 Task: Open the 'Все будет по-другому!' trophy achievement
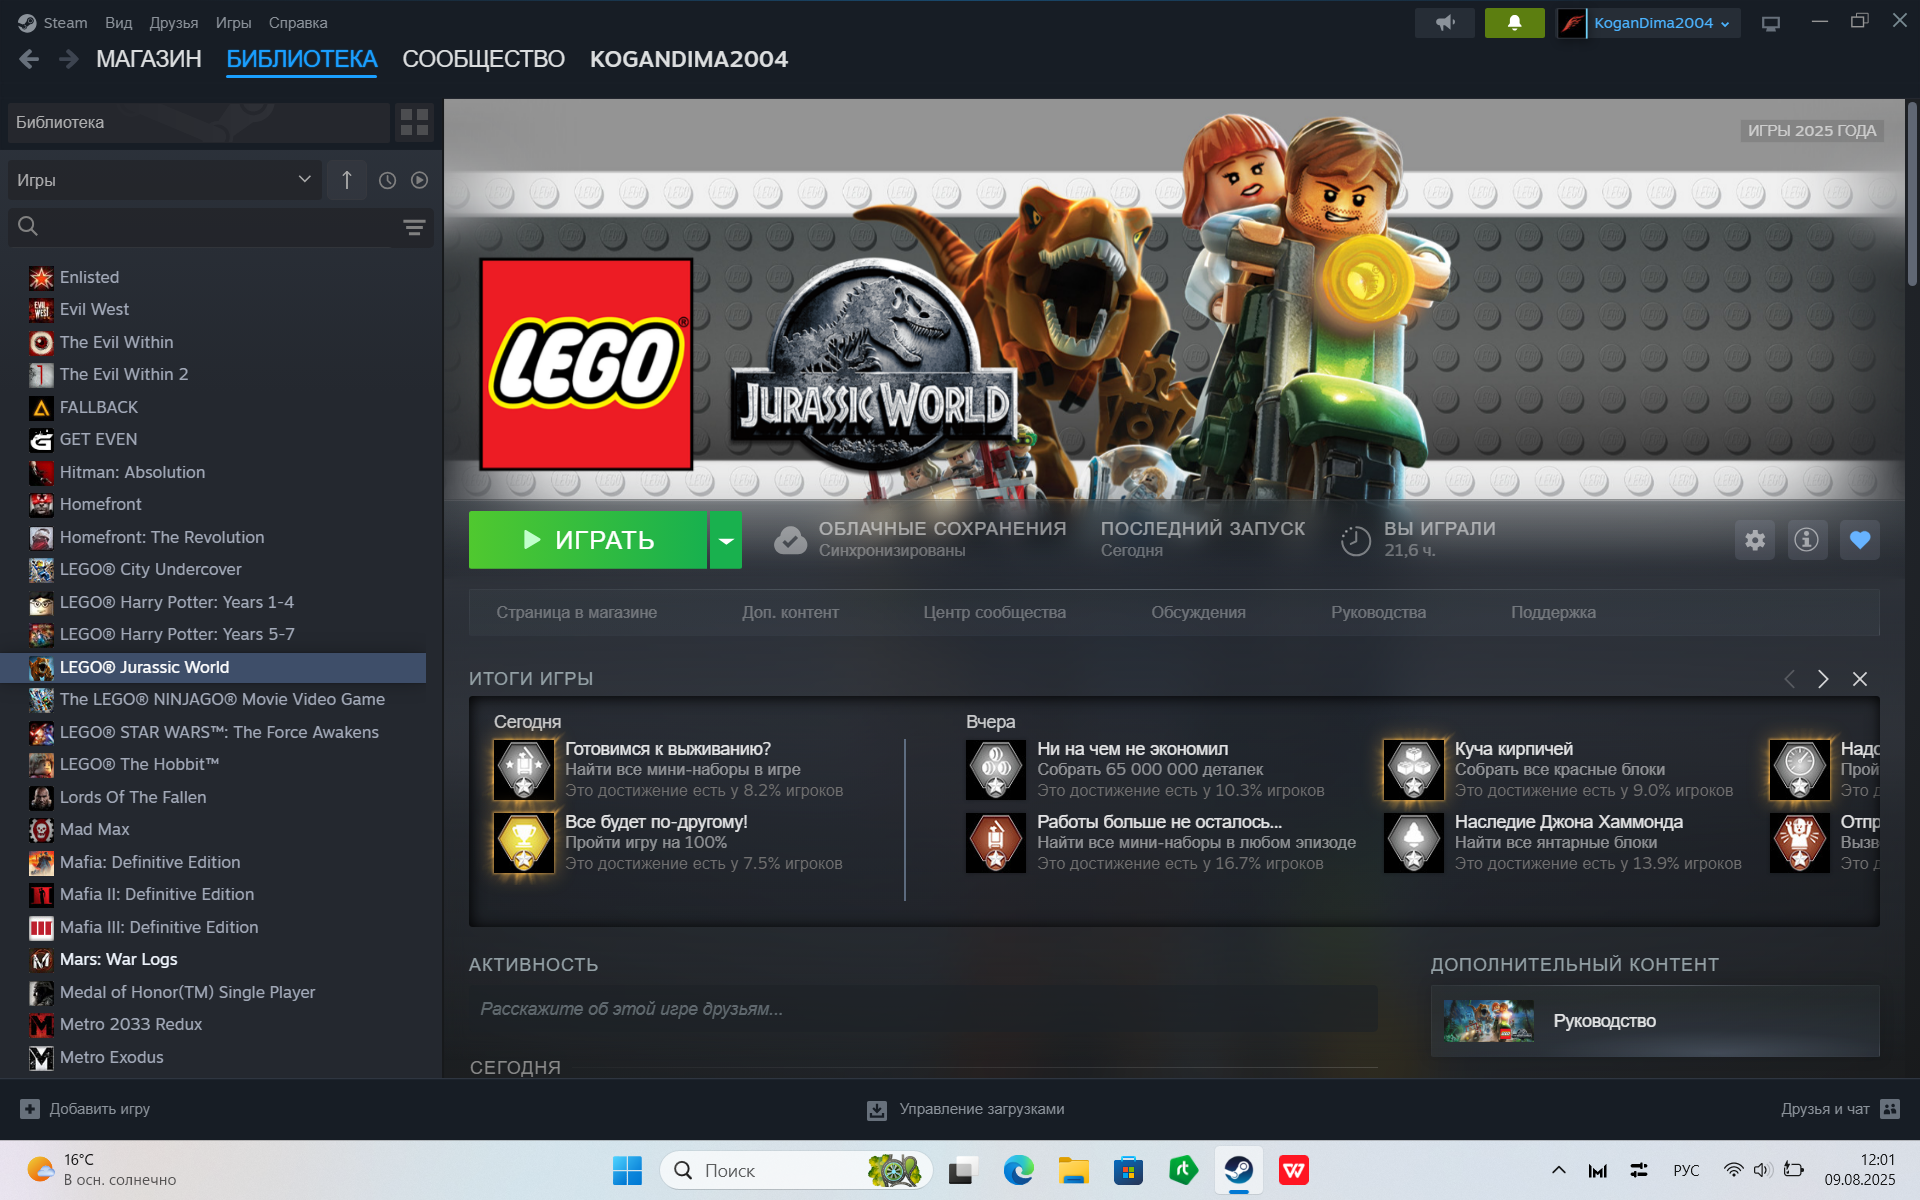(x=524, y=842)
